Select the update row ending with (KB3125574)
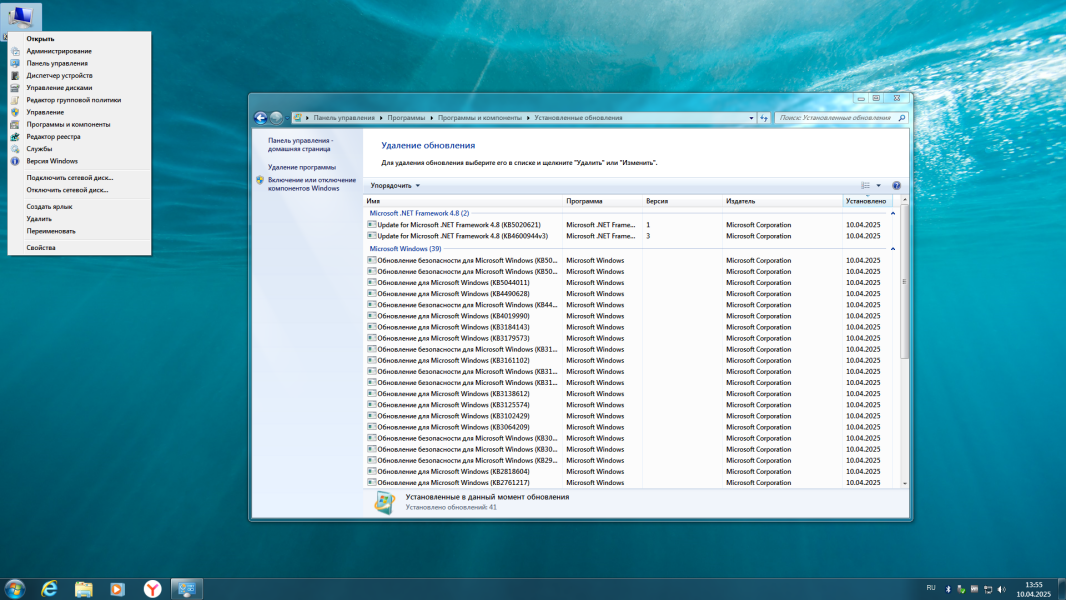 click(629, 405)
